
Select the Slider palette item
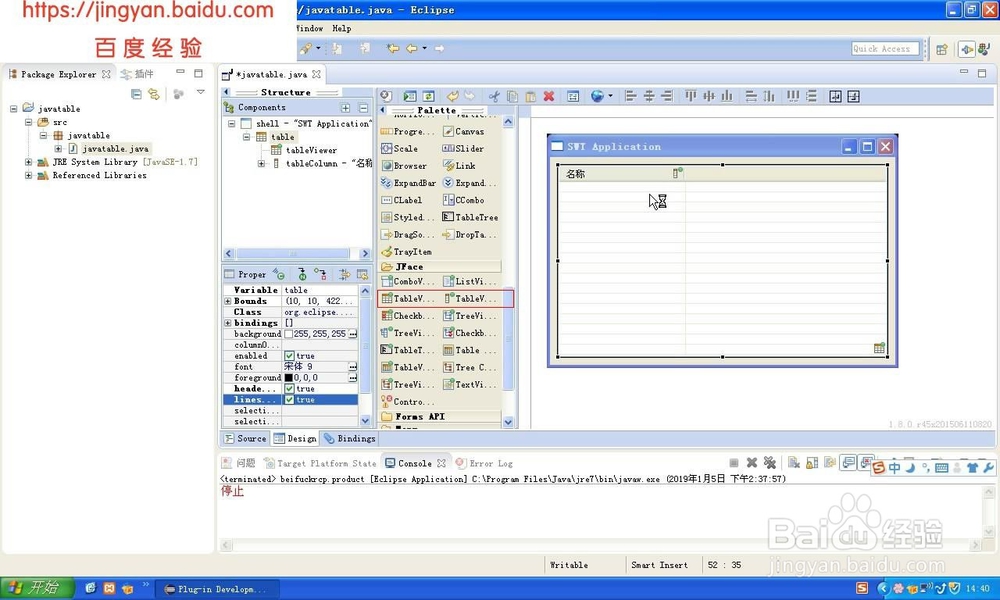464,149
